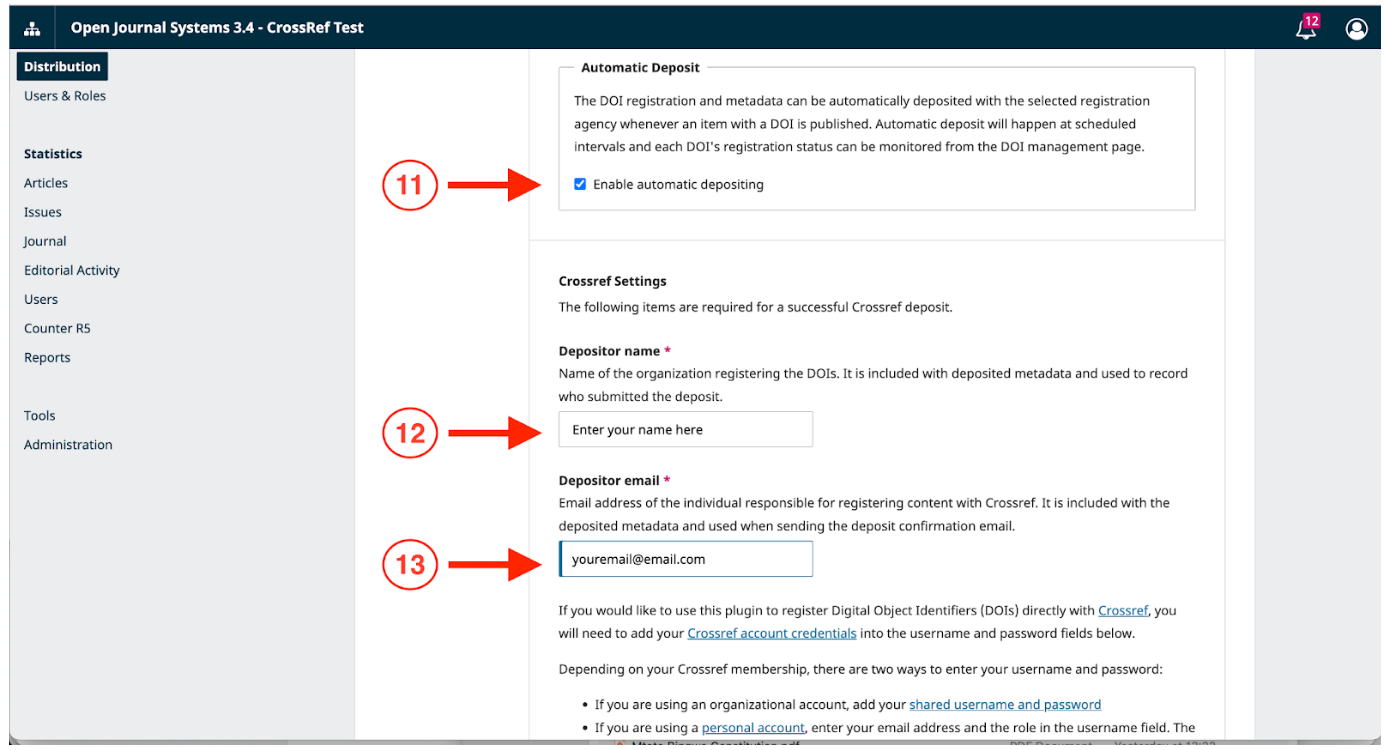This screenshot has width=1388, height=750.
Task: Open Crossref account credentials link
Action: pos(771,633)
